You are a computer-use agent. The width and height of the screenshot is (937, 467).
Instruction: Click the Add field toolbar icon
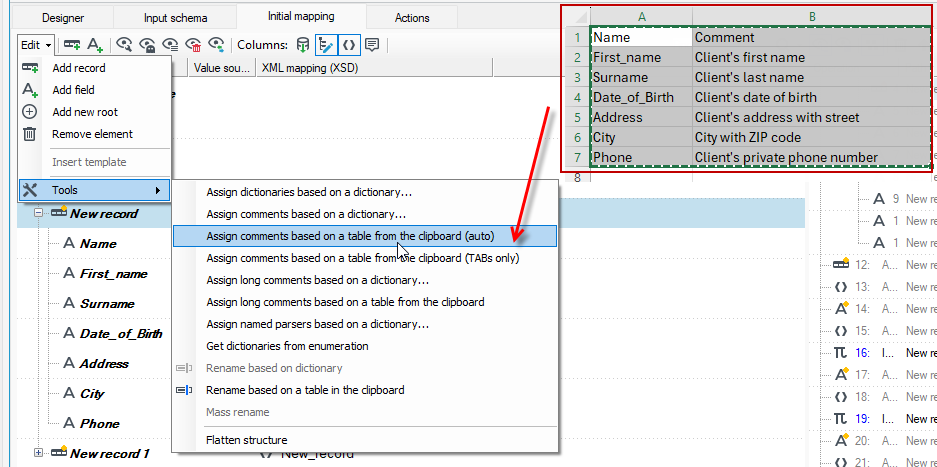point(96,44)
